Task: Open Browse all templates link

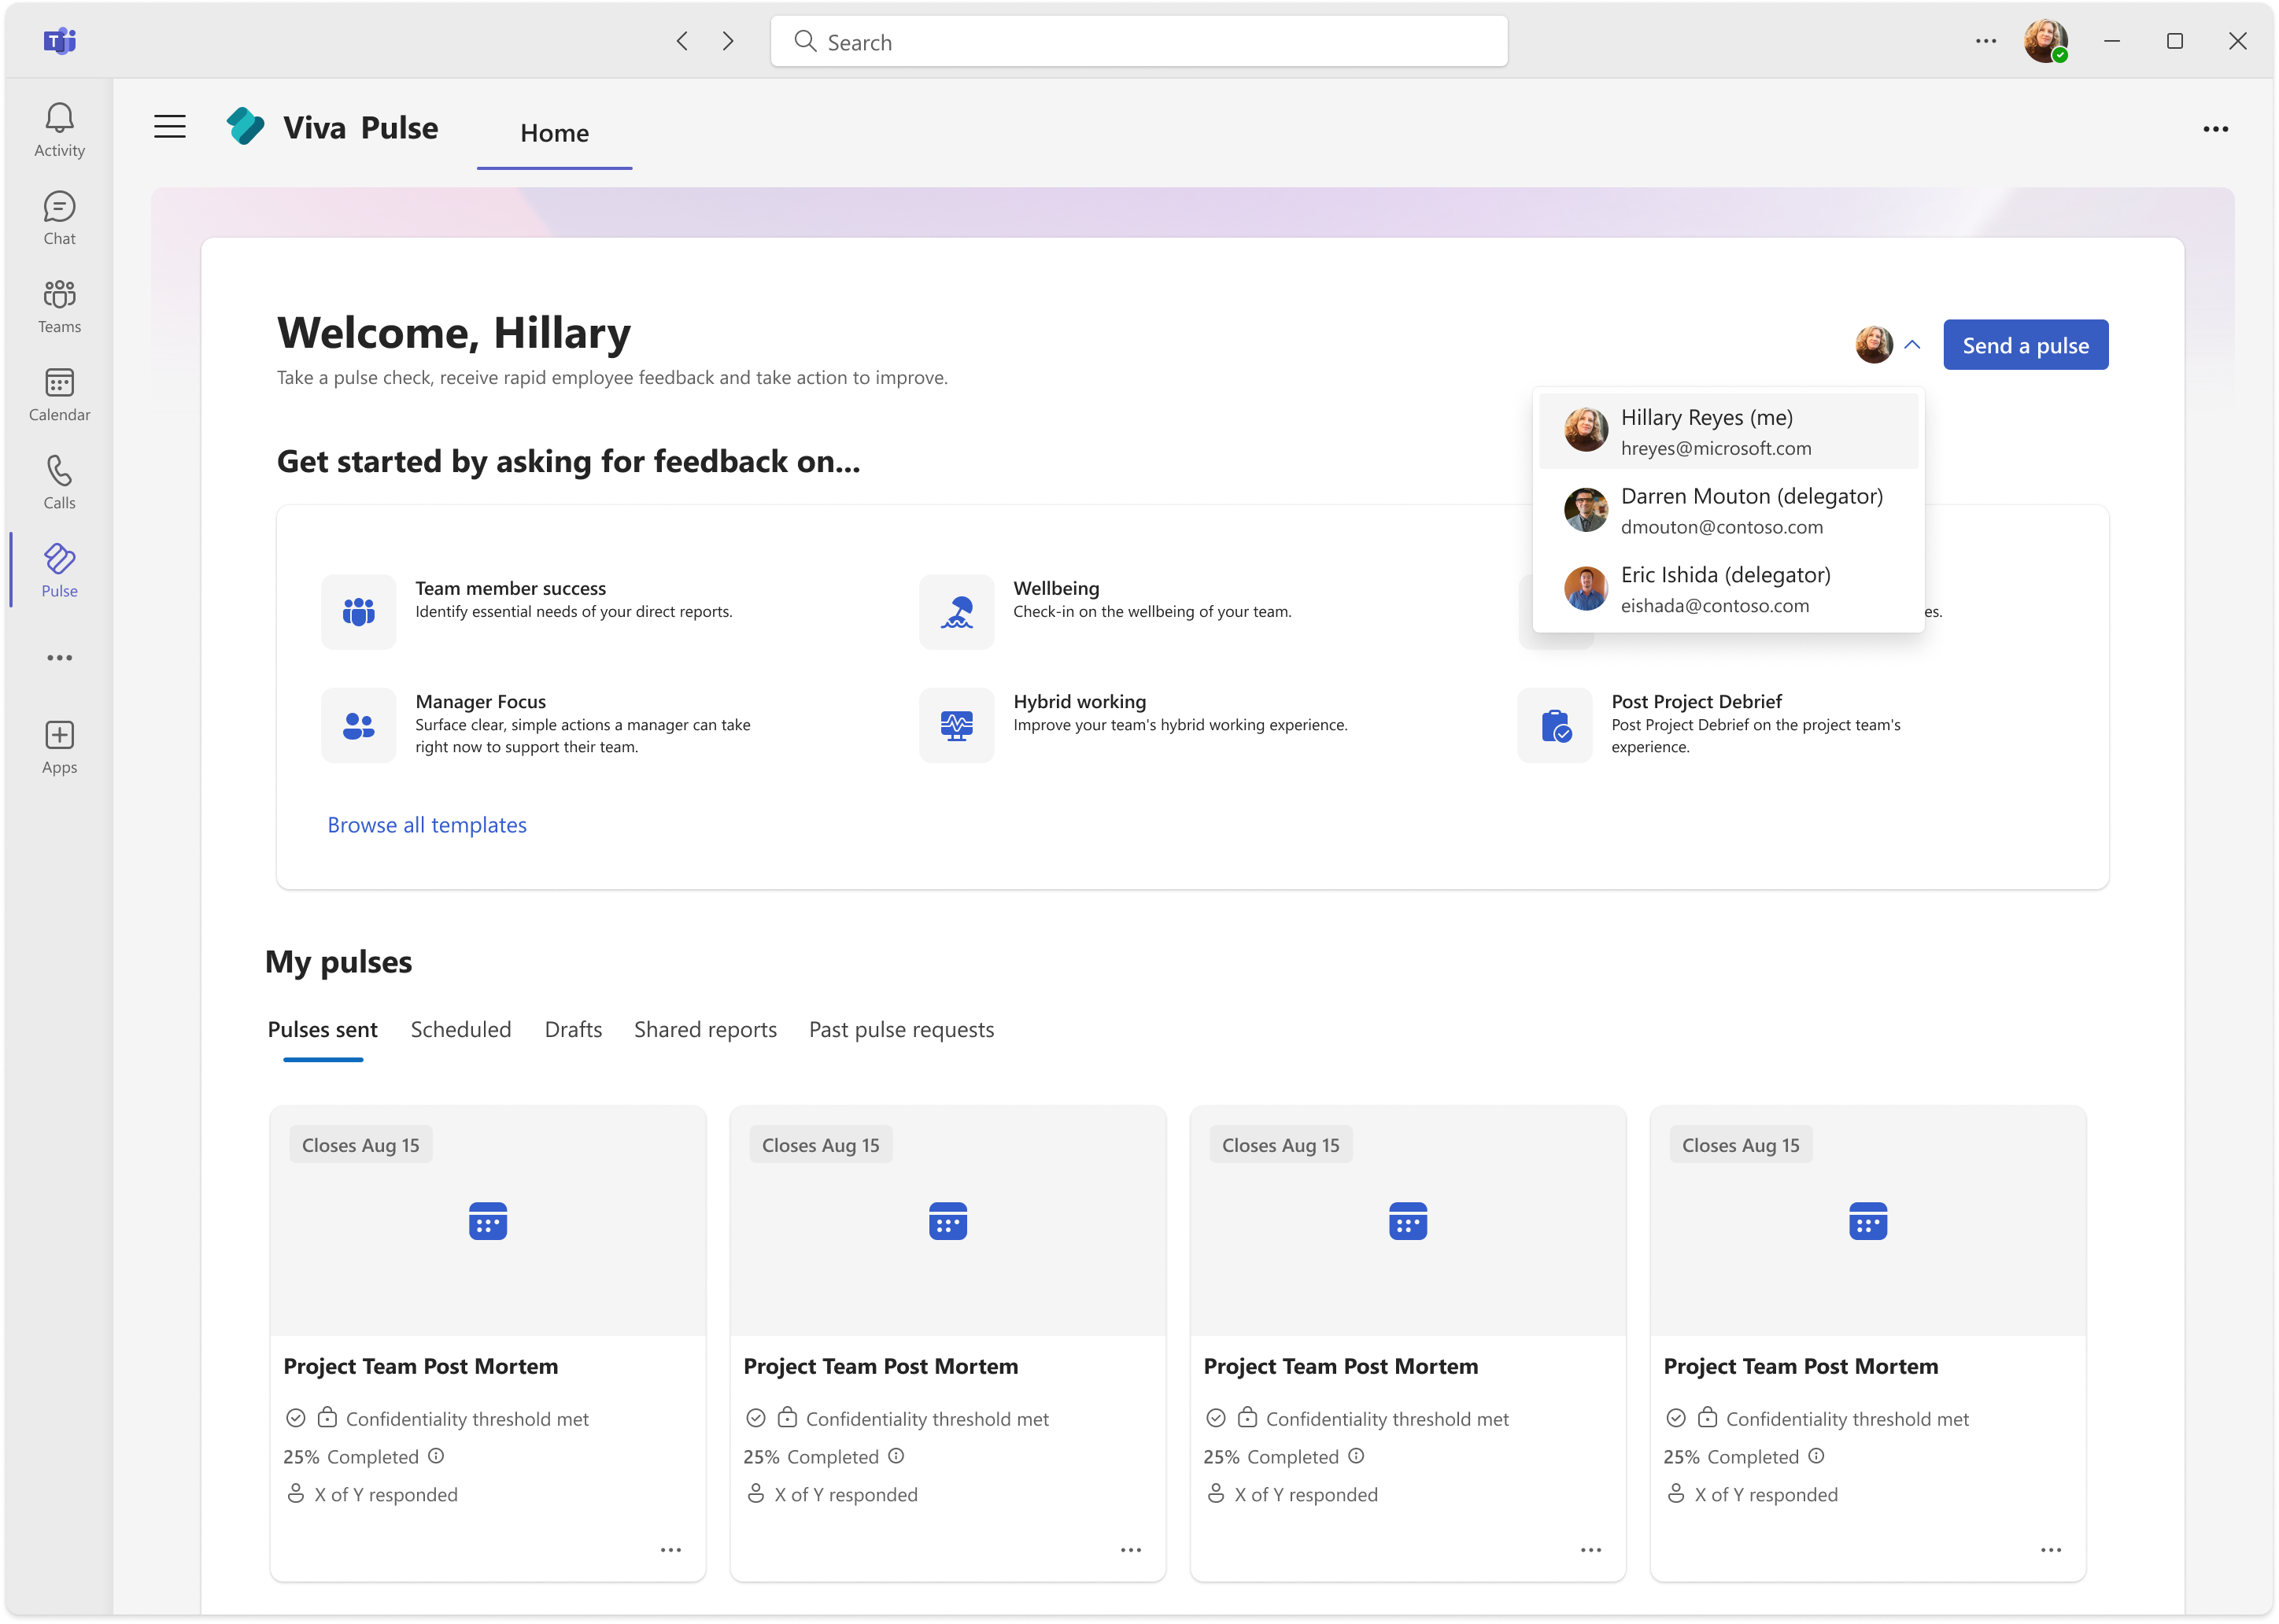Action: point(427,824)
